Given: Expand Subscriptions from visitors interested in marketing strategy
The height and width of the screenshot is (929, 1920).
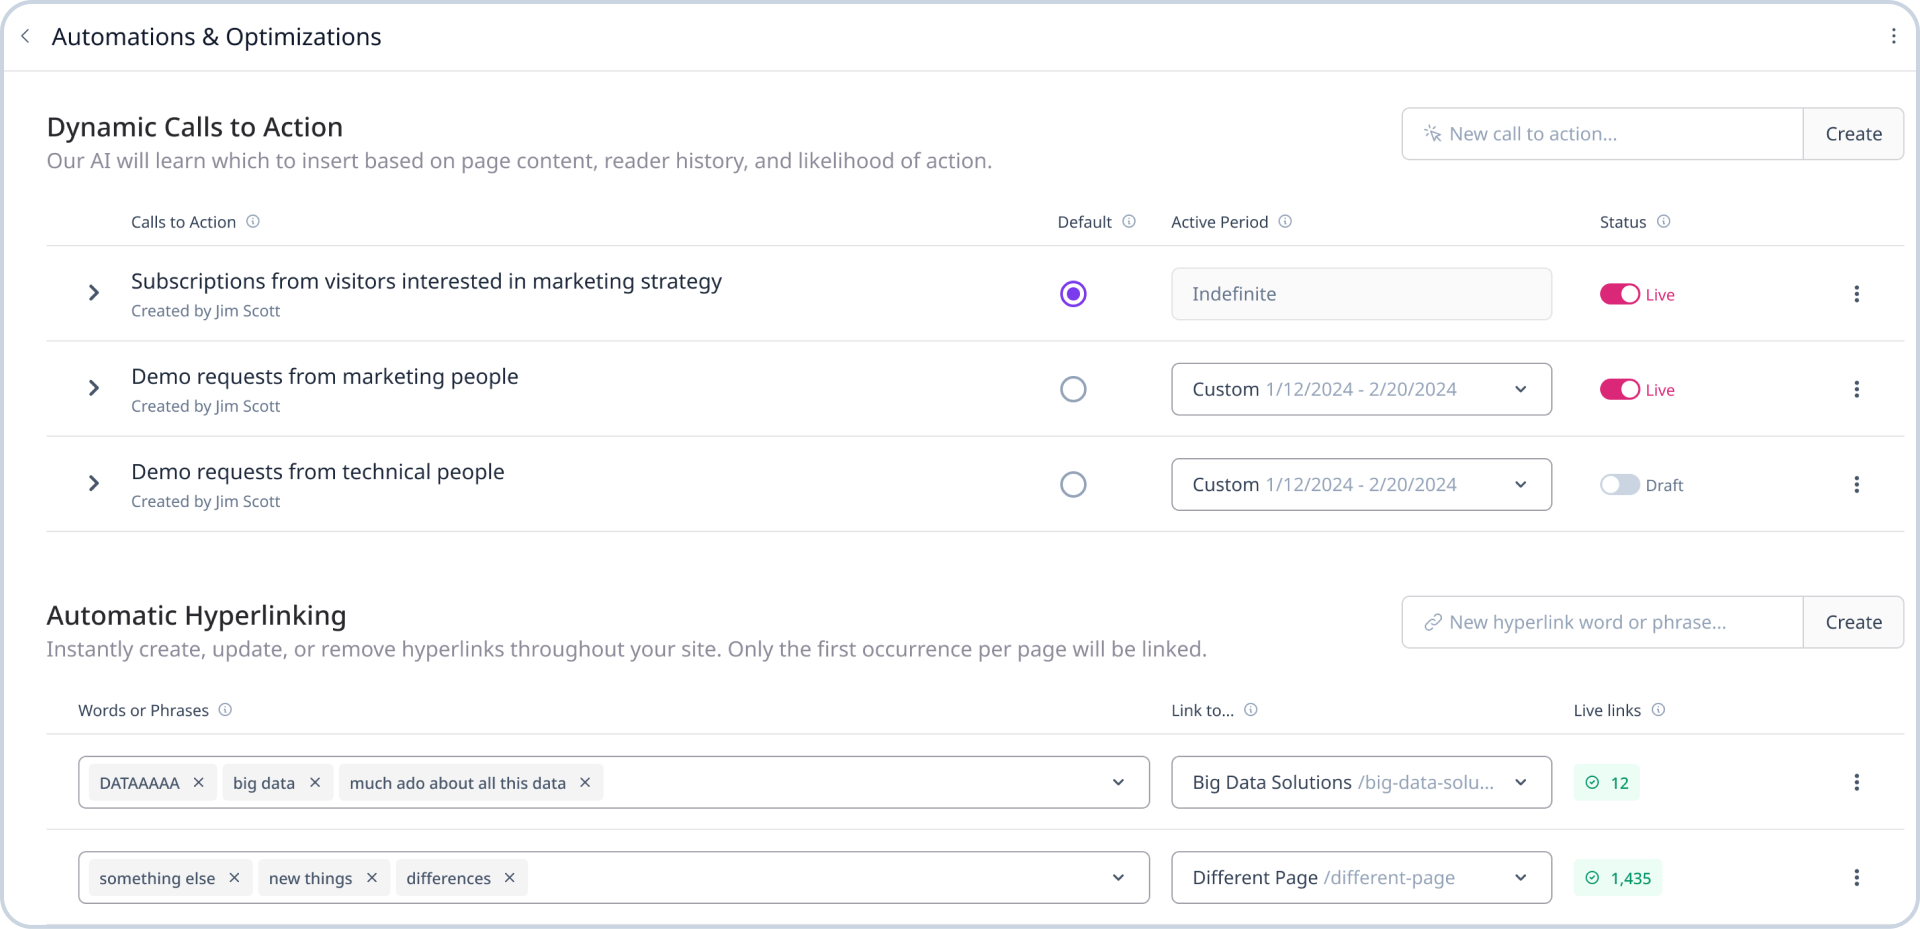Looking at the screenshot, I should click(x=94, y=293).
